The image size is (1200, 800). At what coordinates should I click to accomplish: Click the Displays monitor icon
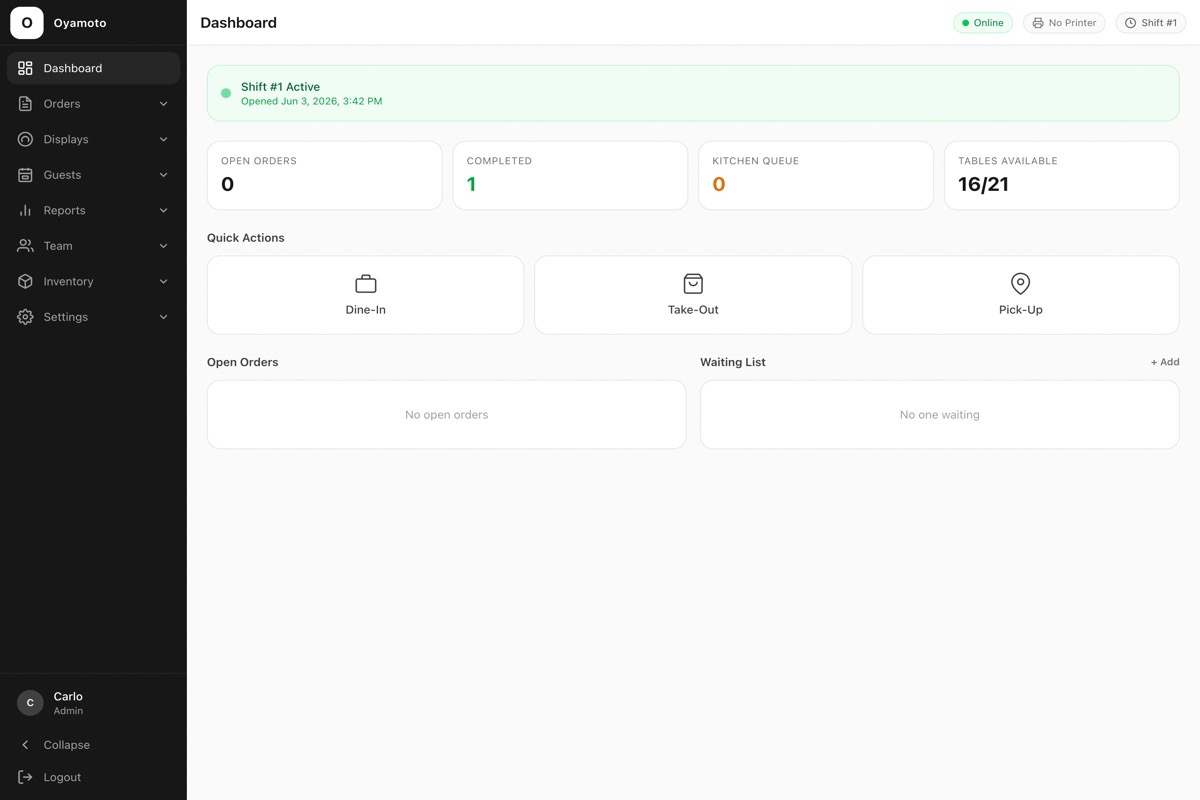(25, 139)
